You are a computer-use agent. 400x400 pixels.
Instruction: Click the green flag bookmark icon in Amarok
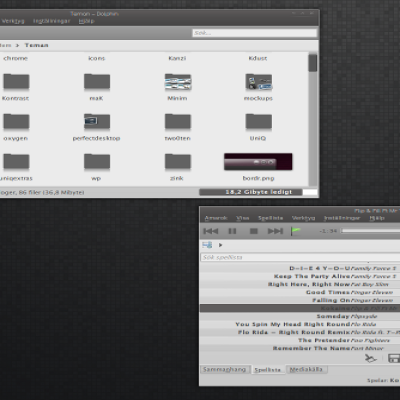[x=295, y=231]
